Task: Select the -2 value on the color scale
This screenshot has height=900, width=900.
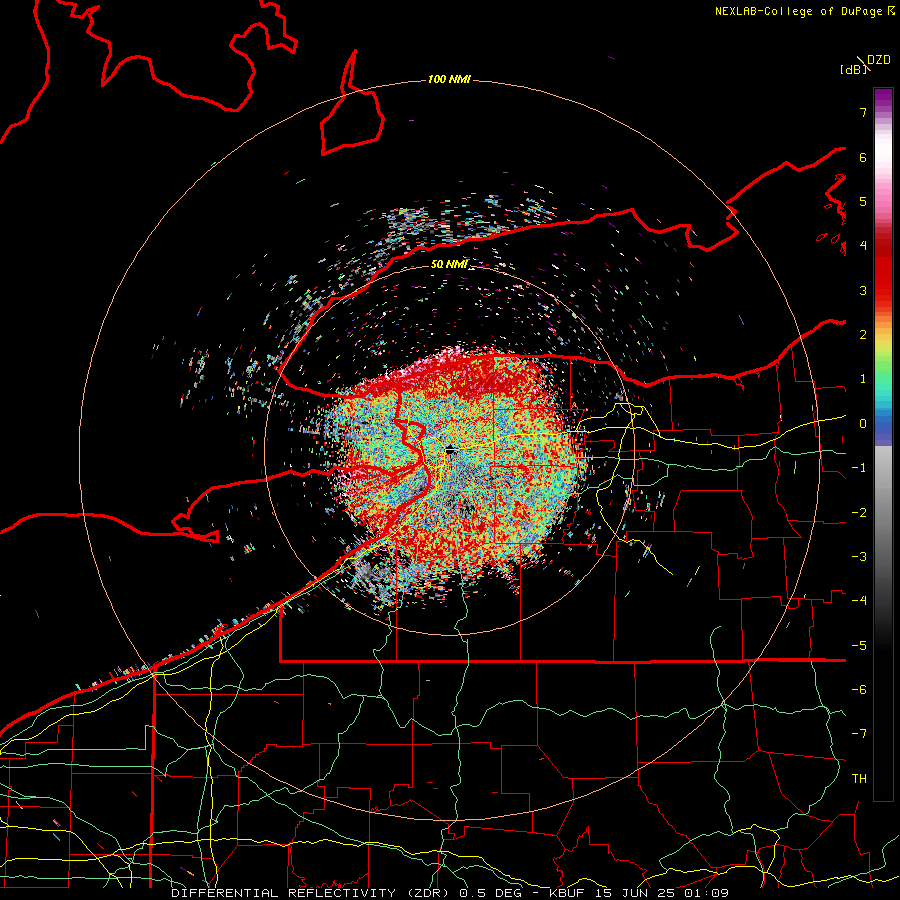Action: 859,513
